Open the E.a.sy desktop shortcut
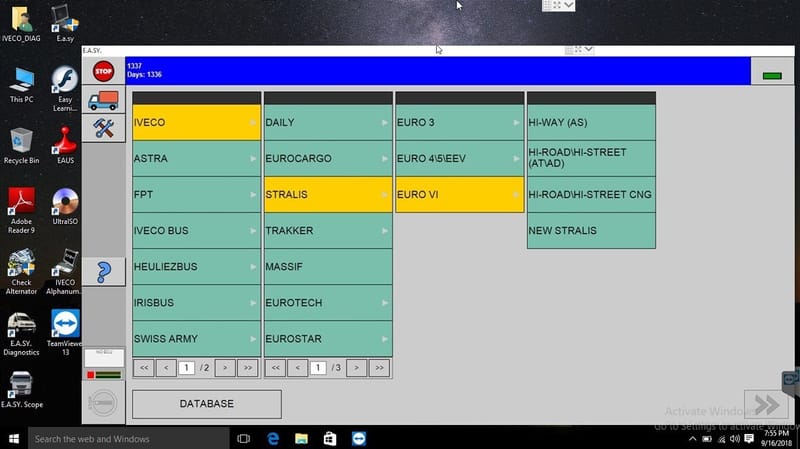Viewport: 800px width, 449px height. pyautogui.click(x=65, y=24)
